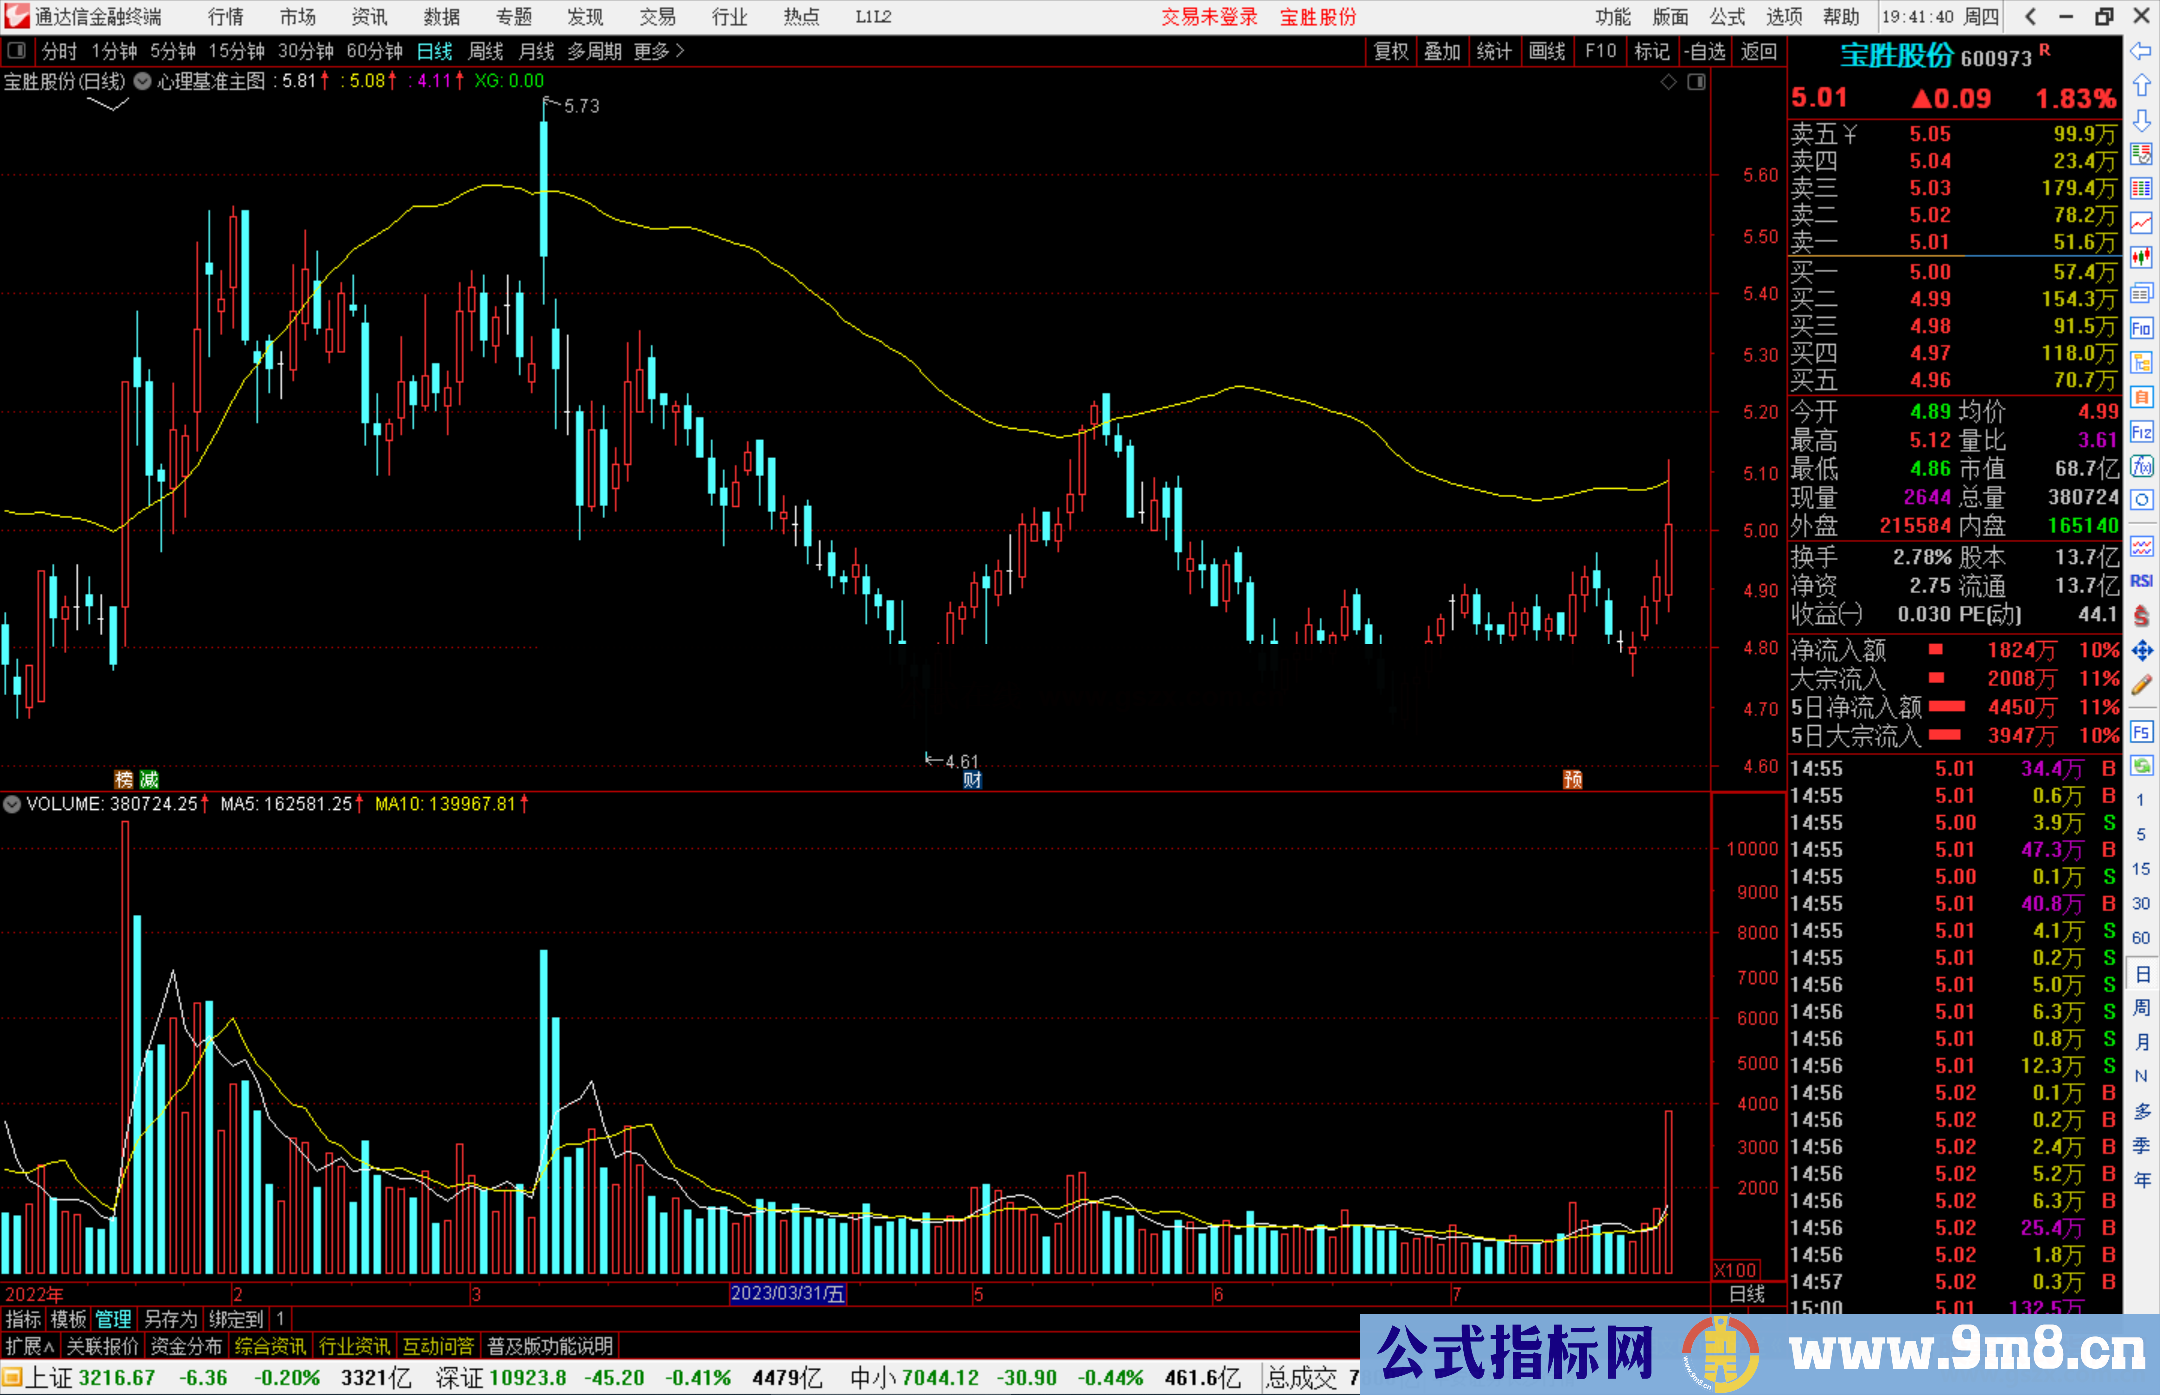Click the RSI indicator sidebar icon
This screenshot has width=2160, height=1395.
pos(2141,581)
